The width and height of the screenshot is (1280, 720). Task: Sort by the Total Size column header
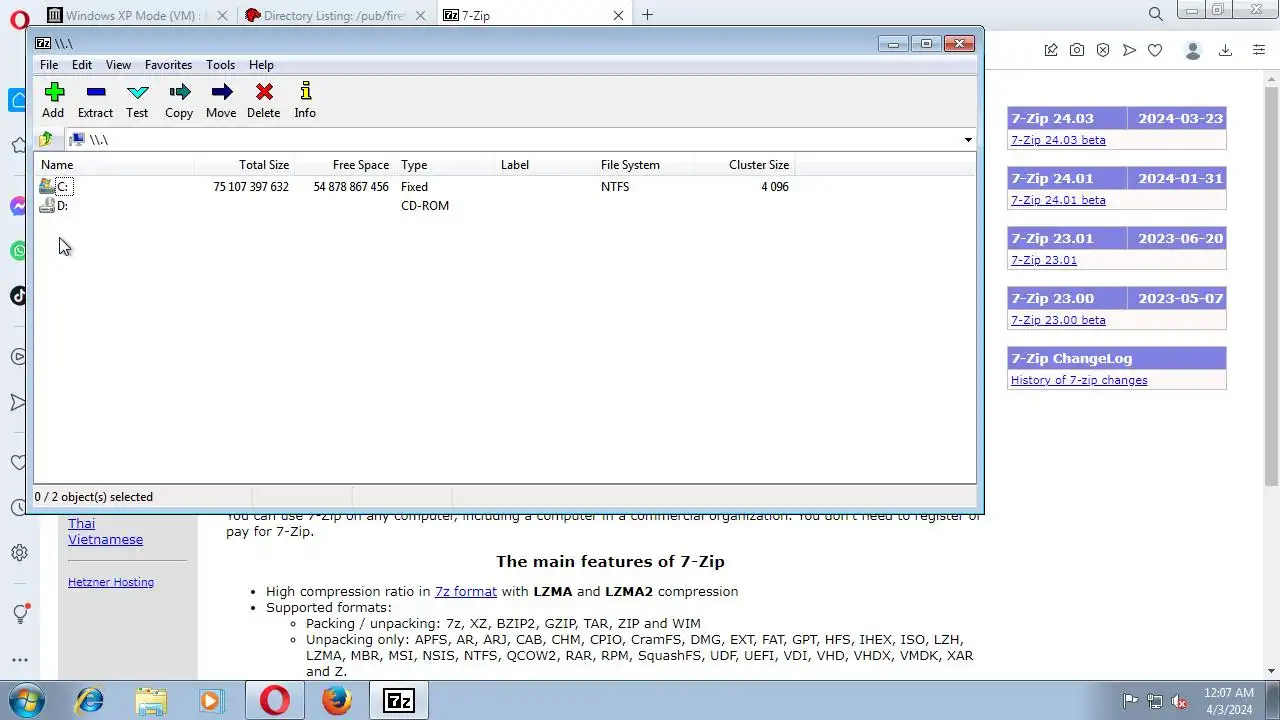pyautogui.click(x=244, y=165)
